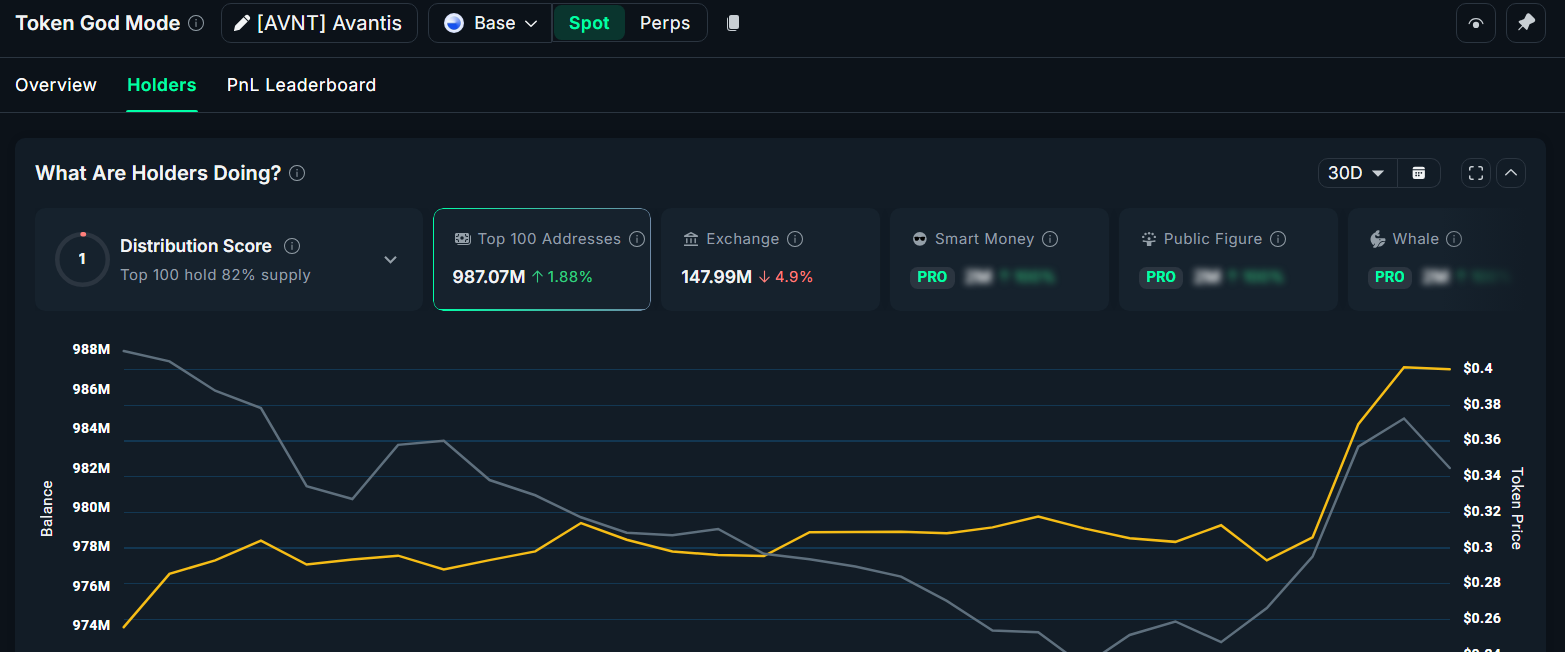Switch to Perps mode

point(664,22)
